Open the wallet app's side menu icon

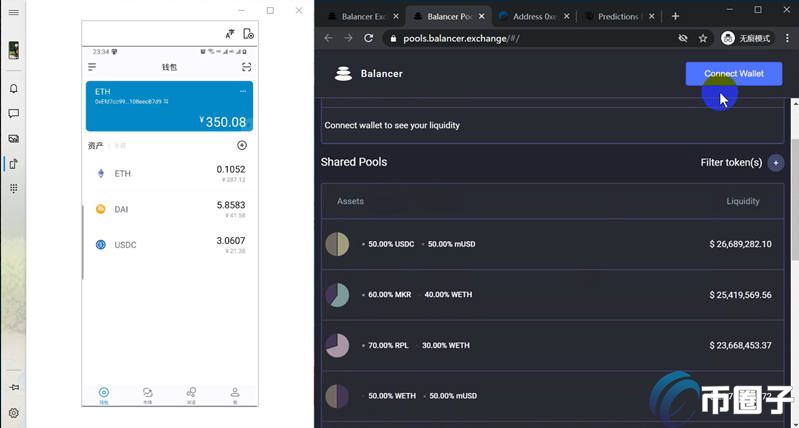click(x=92, y=67)
